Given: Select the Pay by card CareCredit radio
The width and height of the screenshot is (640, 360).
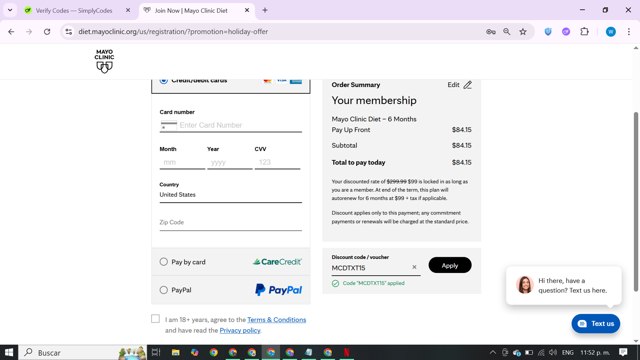Looking at the screenshot, I should [164, 262].
